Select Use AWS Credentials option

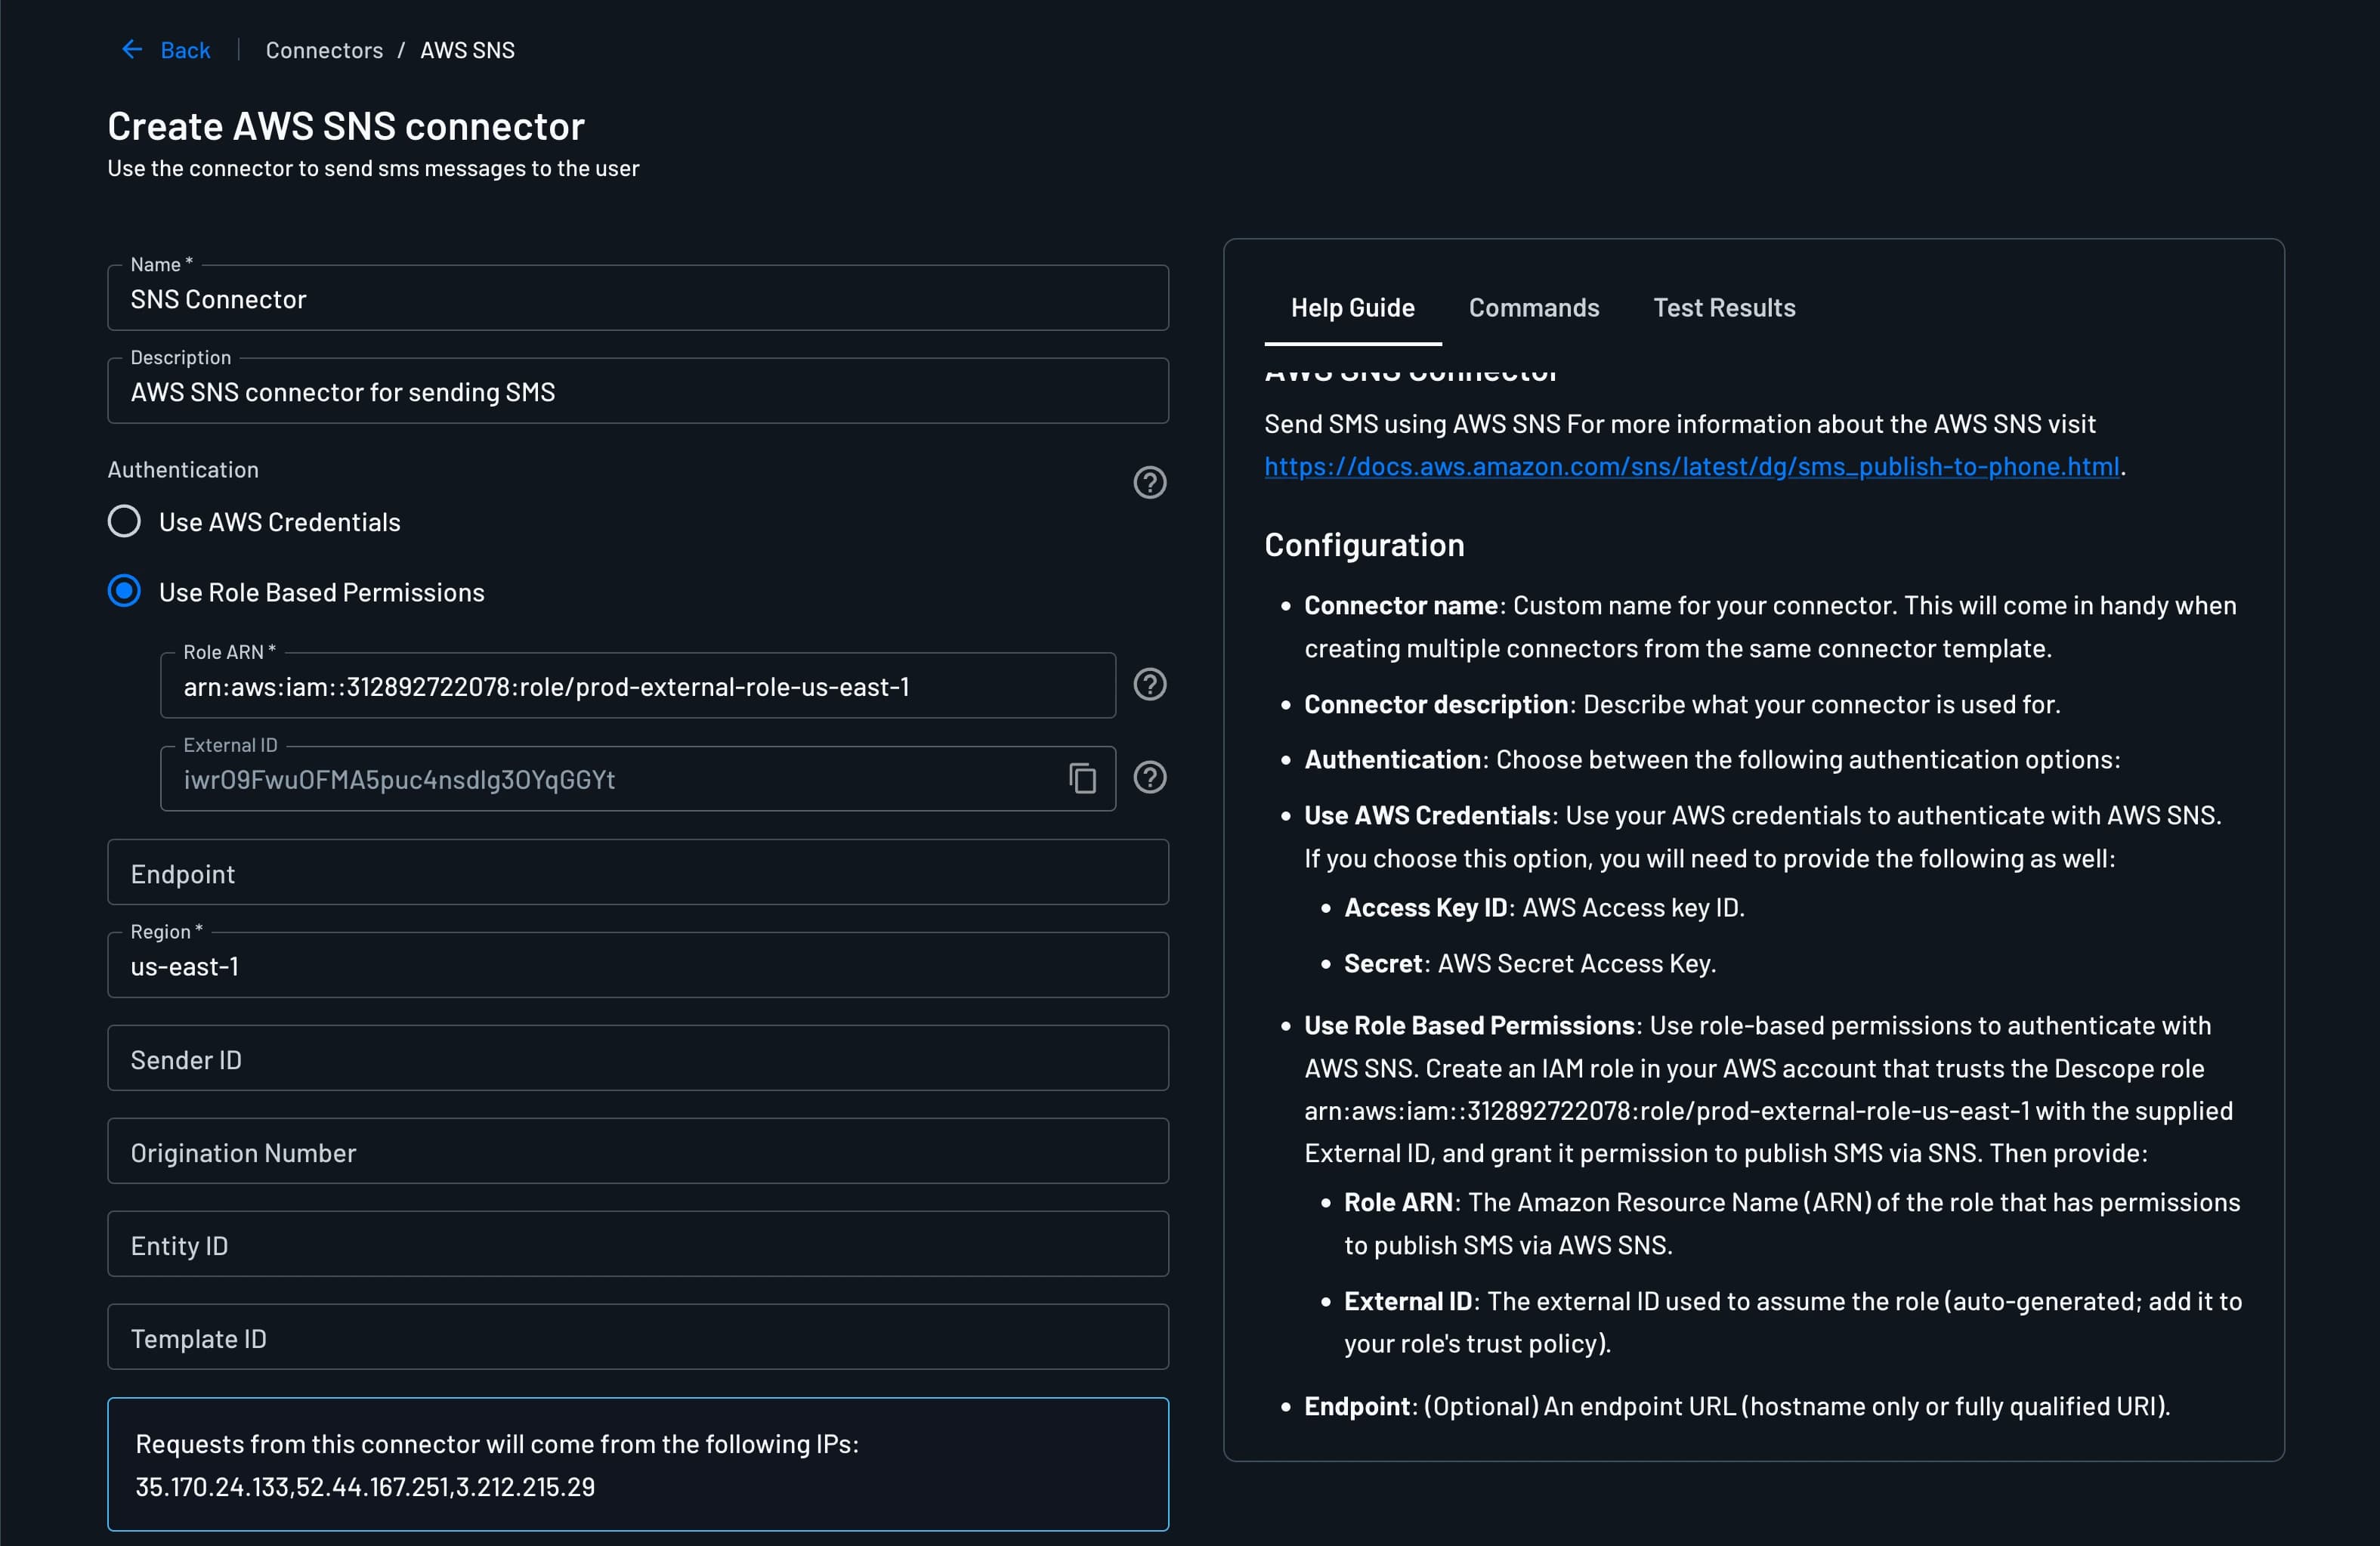(x=124, y=521)
